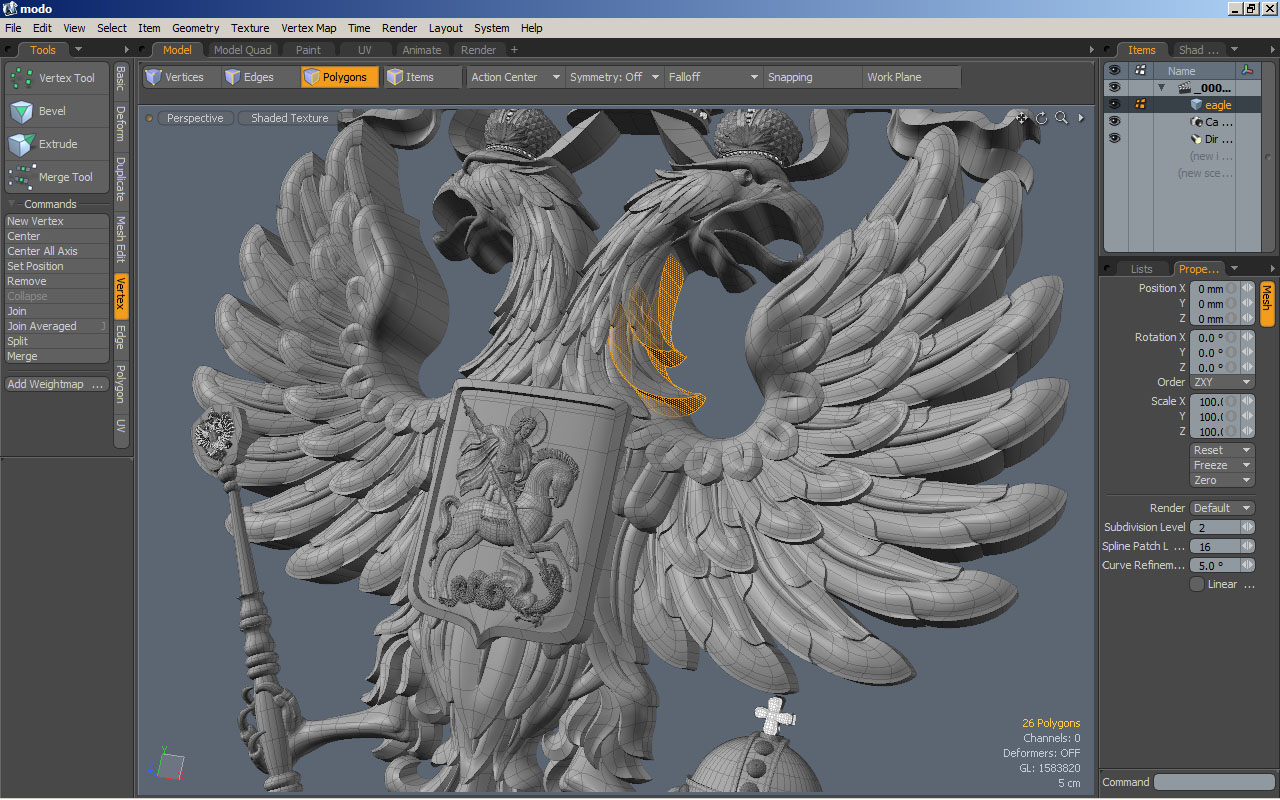Viewport: 1280px width, 800px height.
Task: Open the Lists tab
Action: tap(1141, 269)
